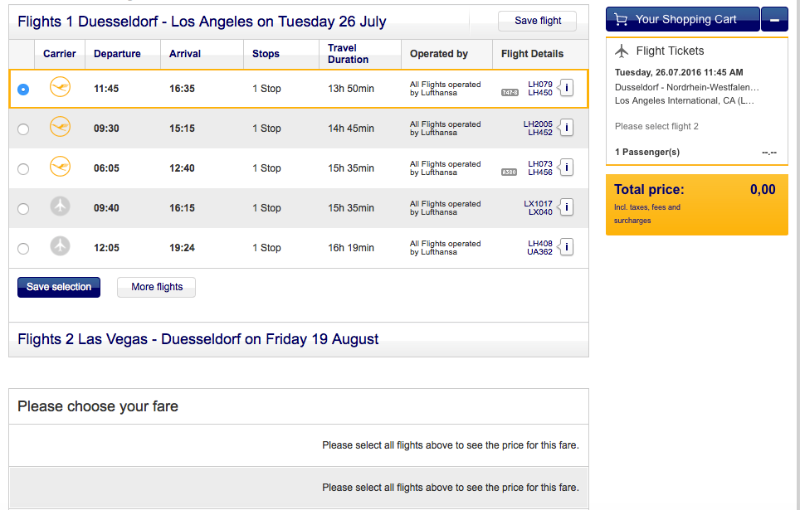
Task: Select the 06:05 departure flight radio button
Action: coord(24,169)
